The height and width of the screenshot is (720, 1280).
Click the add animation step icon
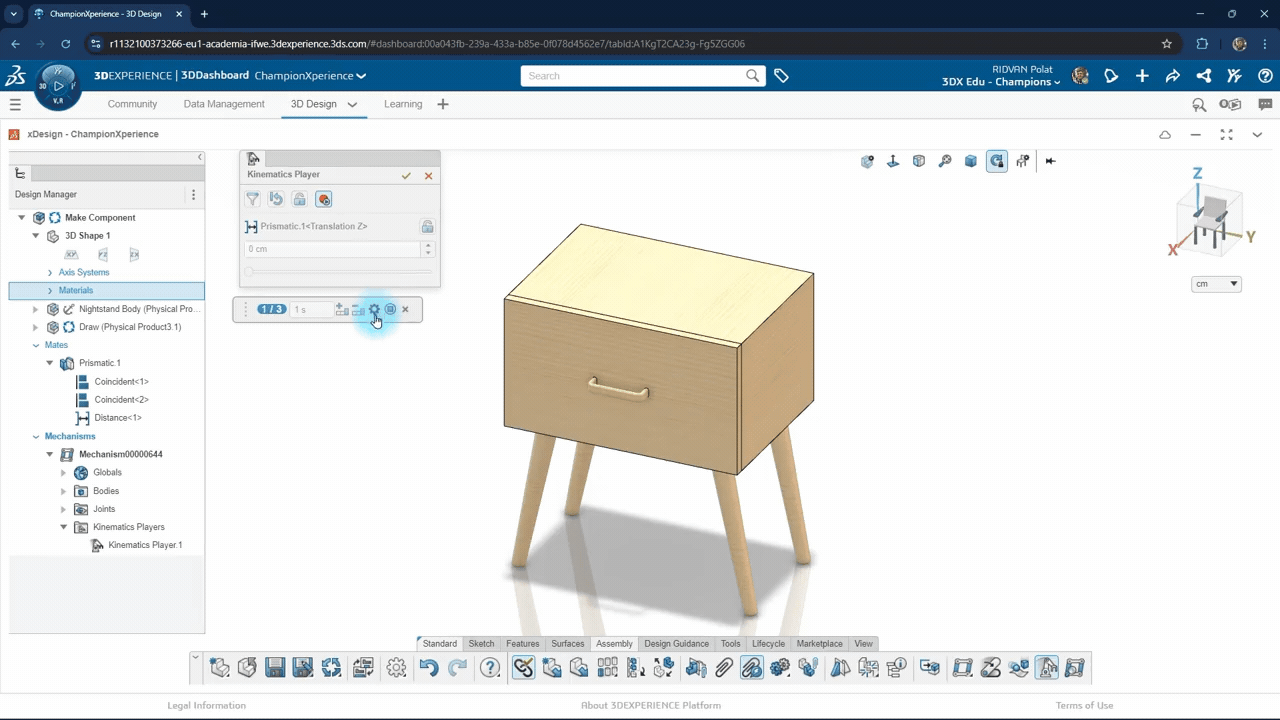click(342, 310)
